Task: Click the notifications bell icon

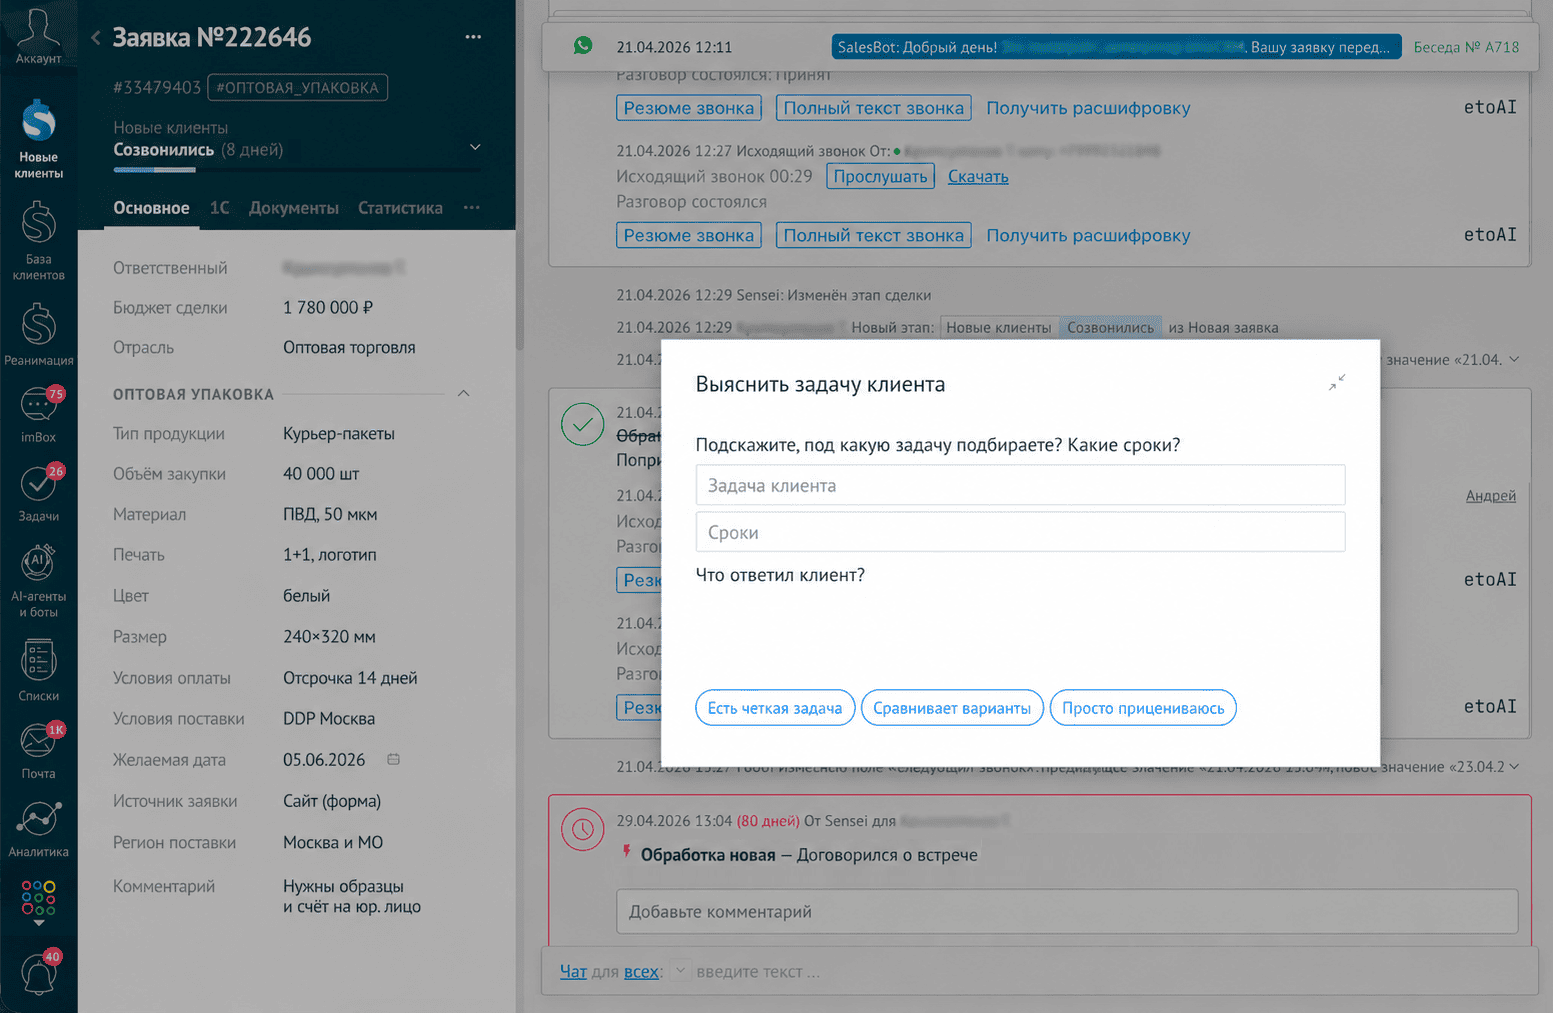Action: click(38, 973)
